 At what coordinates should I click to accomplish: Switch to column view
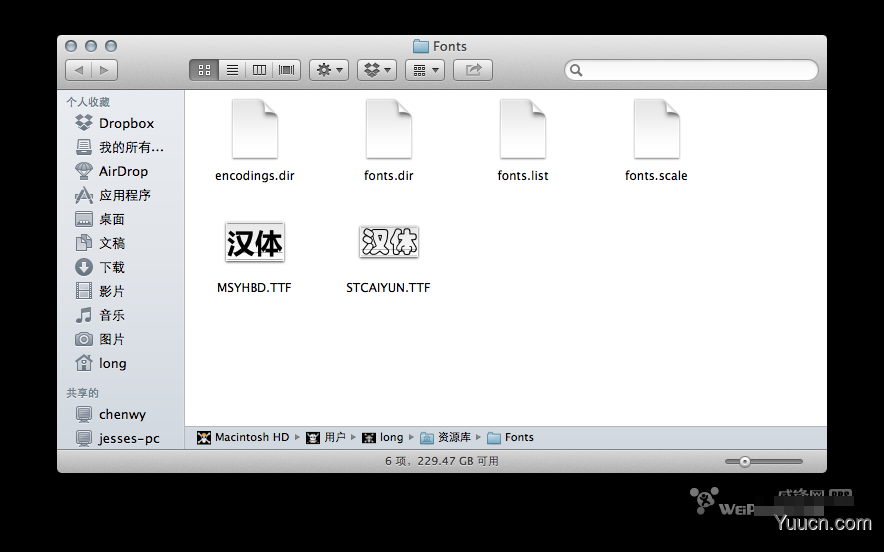259,70
